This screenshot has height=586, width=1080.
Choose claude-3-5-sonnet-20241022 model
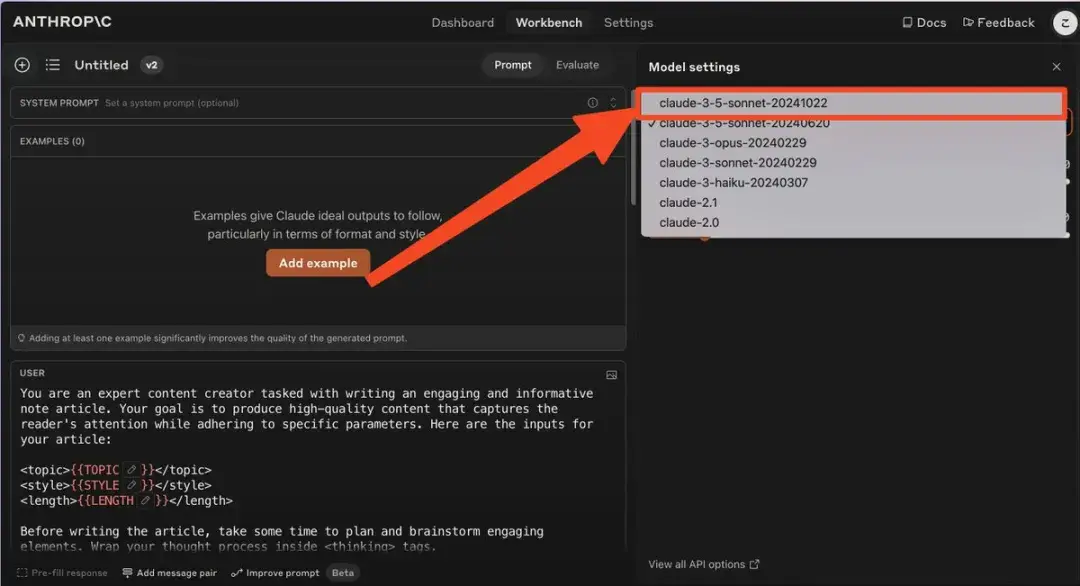(x=853, y=103)
